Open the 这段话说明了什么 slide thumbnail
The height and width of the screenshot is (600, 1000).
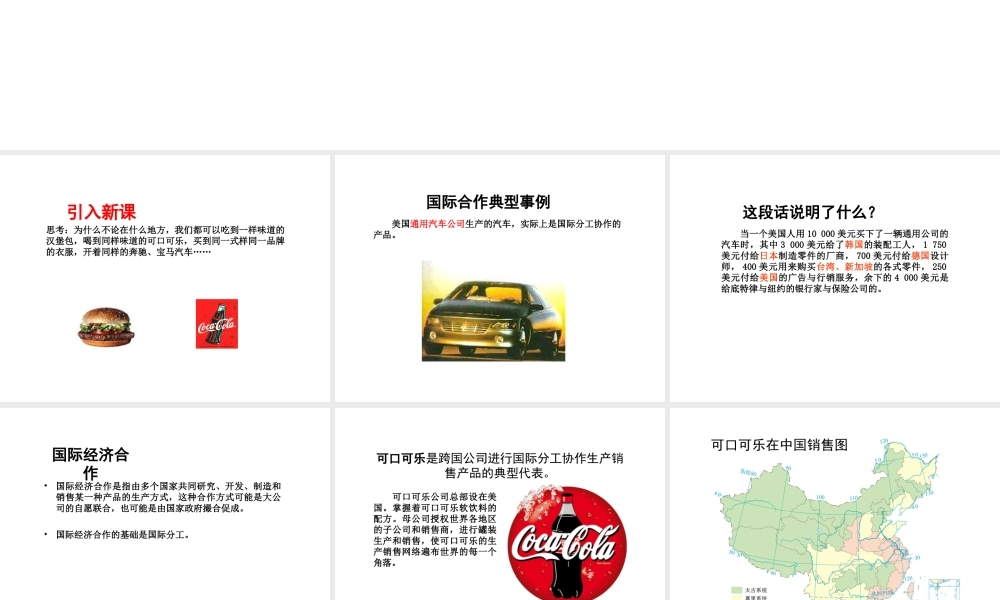pyautogui.click(x=835, y=278)
